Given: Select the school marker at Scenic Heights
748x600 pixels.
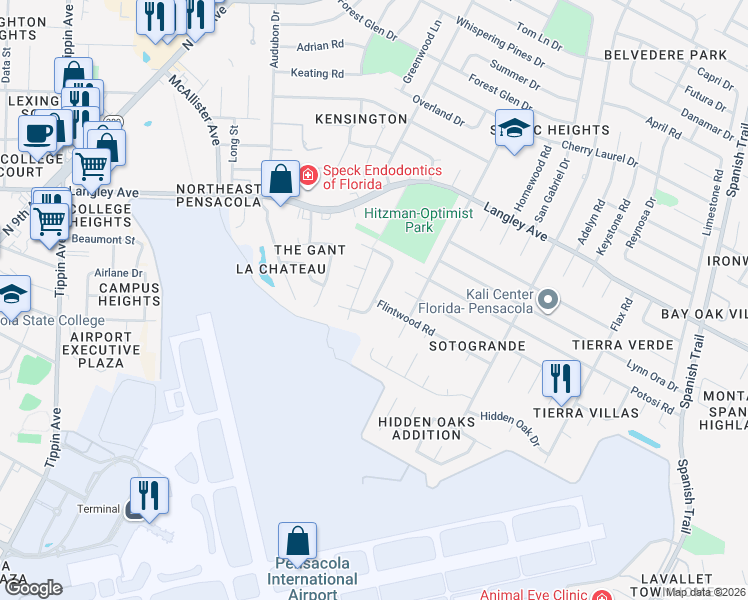Looking at the screenshot, I should (514, 129).
